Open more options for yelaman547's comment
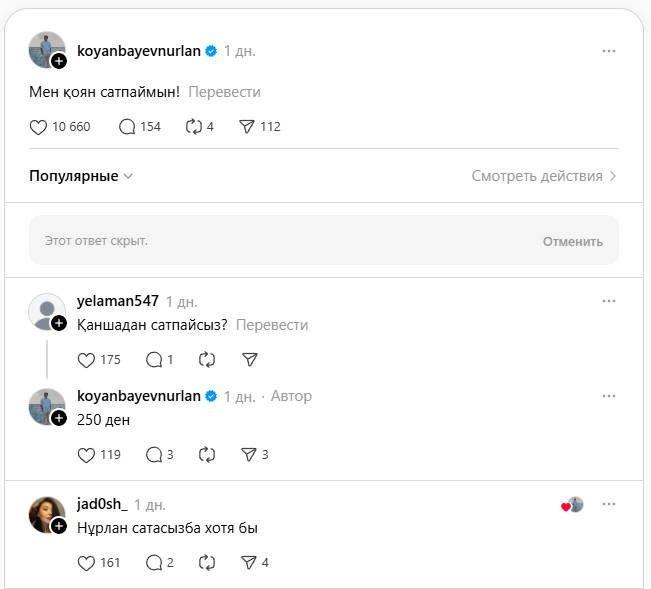 click(x=609, y=300)
